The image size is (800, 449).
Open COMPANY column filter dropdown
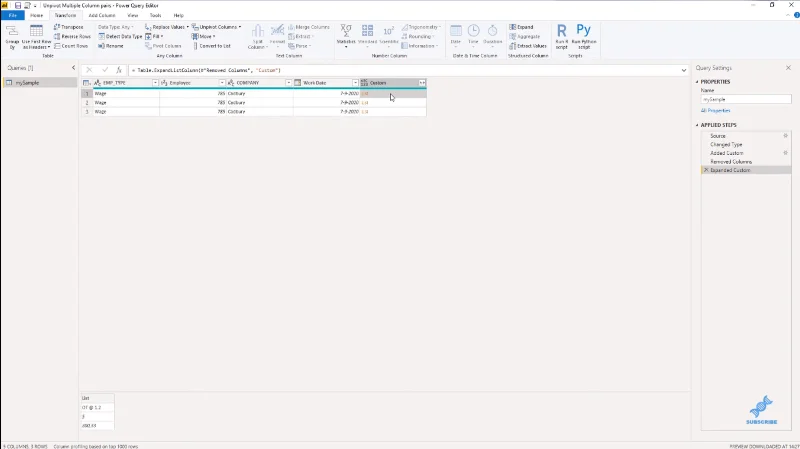tap(288, 83)
